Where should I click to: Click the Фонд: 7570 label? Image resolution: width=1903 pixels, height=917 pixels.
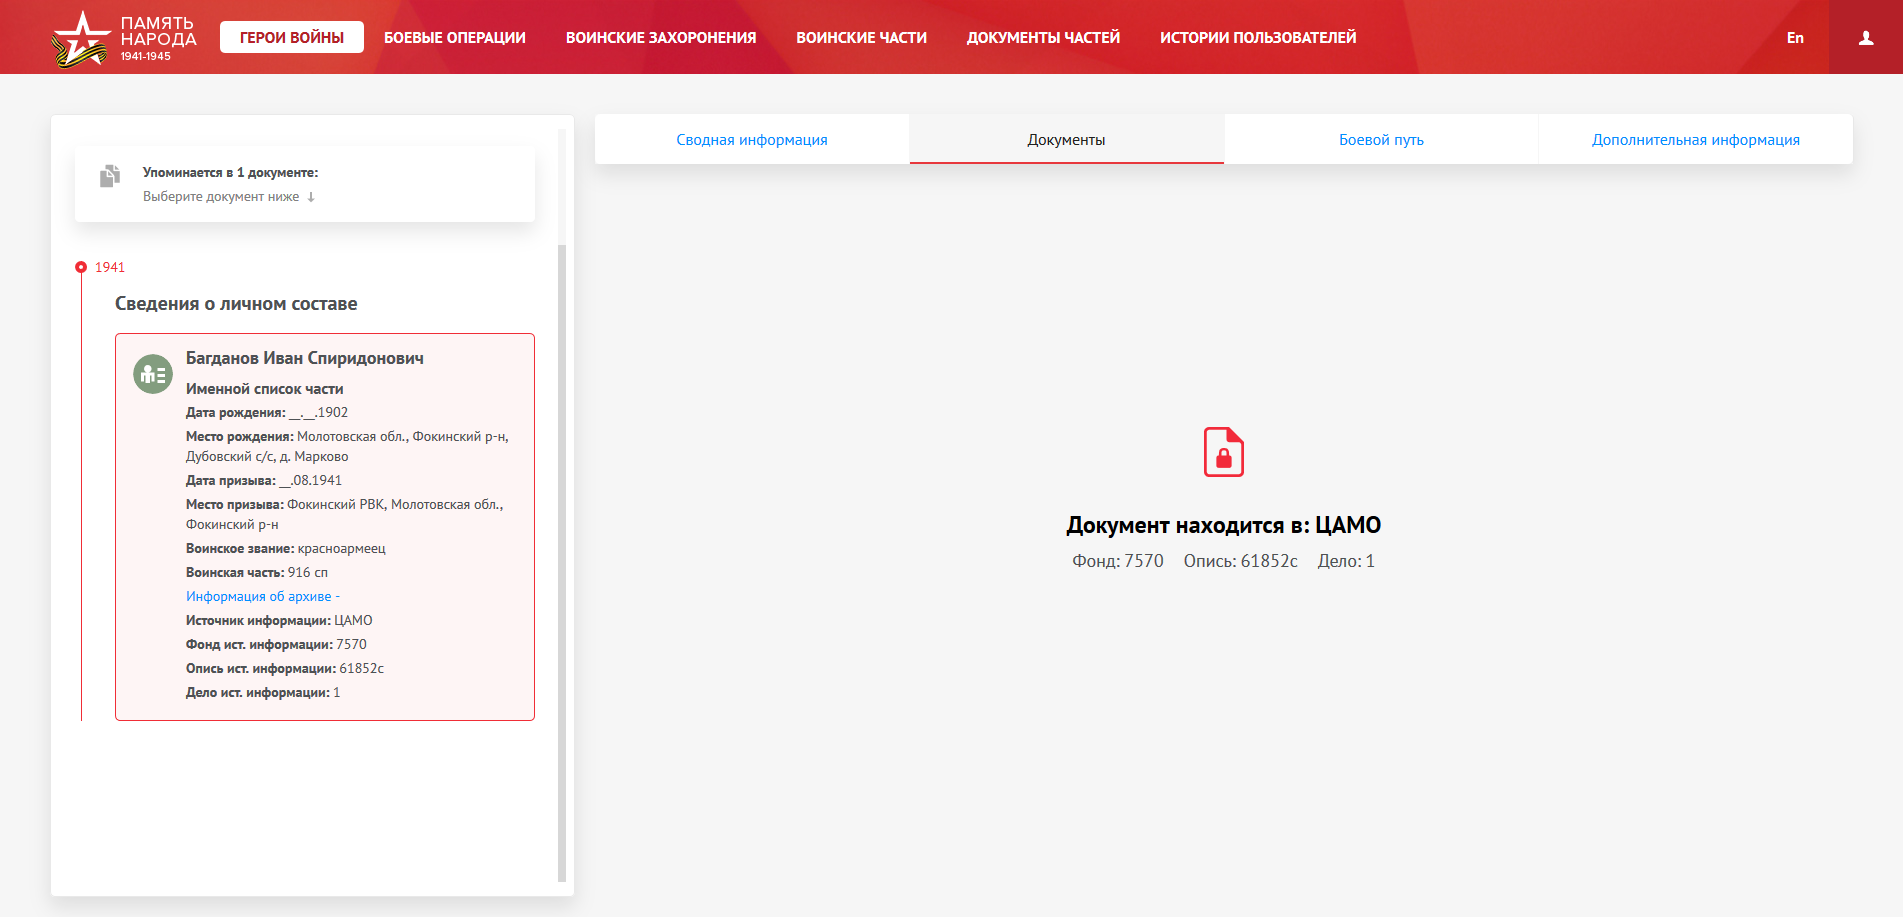pos(1118,561)
